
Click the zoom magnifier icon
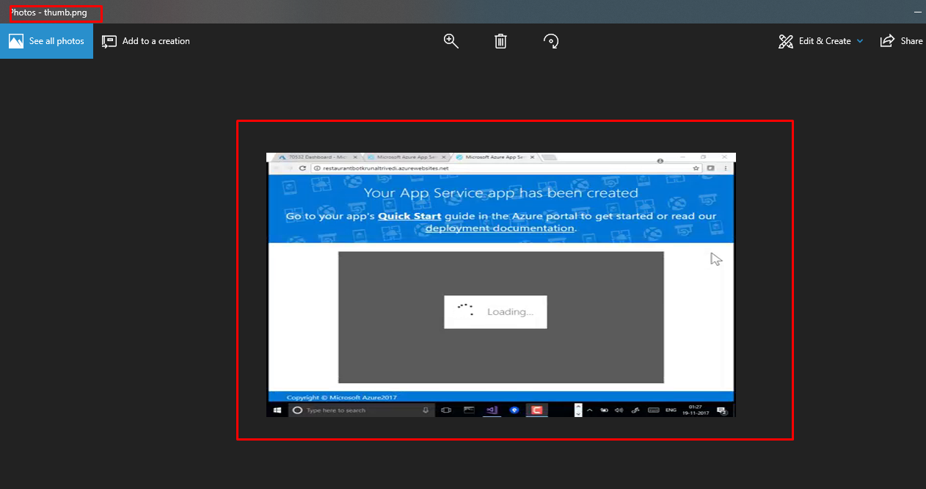pyautogui.click(x=451, y=41)
